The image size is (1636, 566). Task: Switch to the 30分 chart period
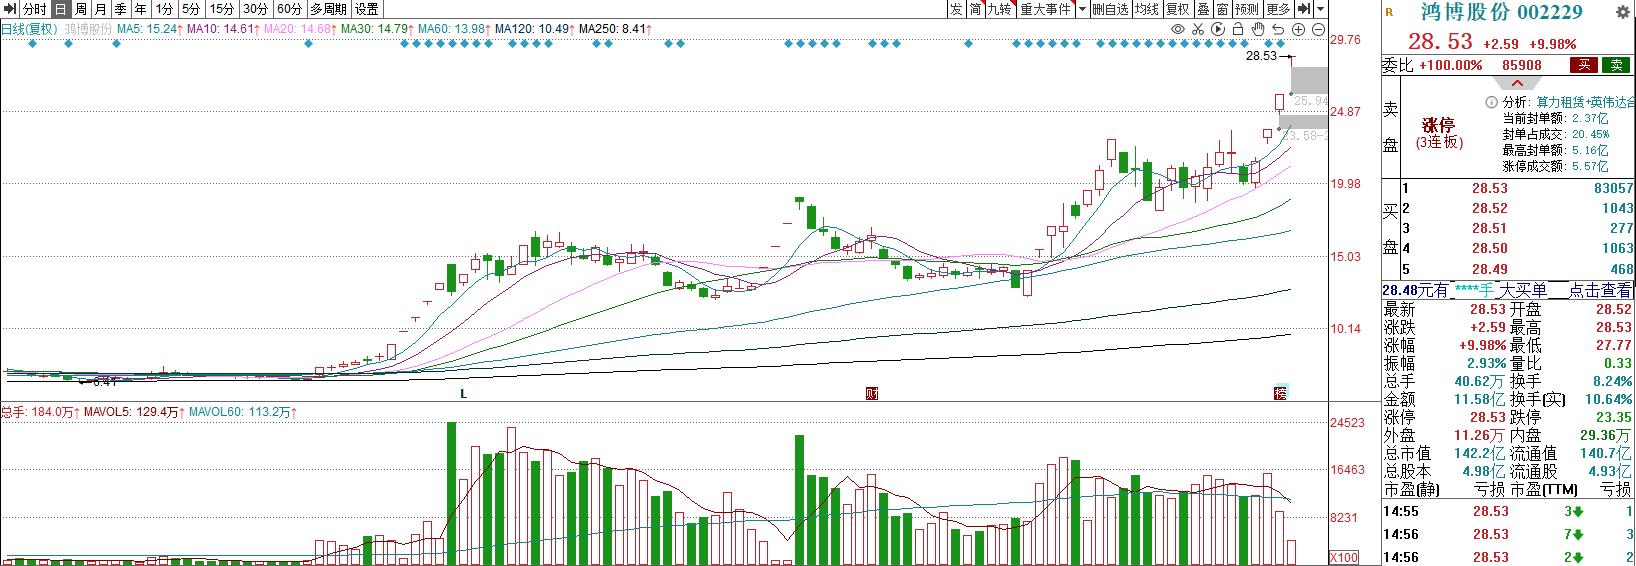[256, 9]
